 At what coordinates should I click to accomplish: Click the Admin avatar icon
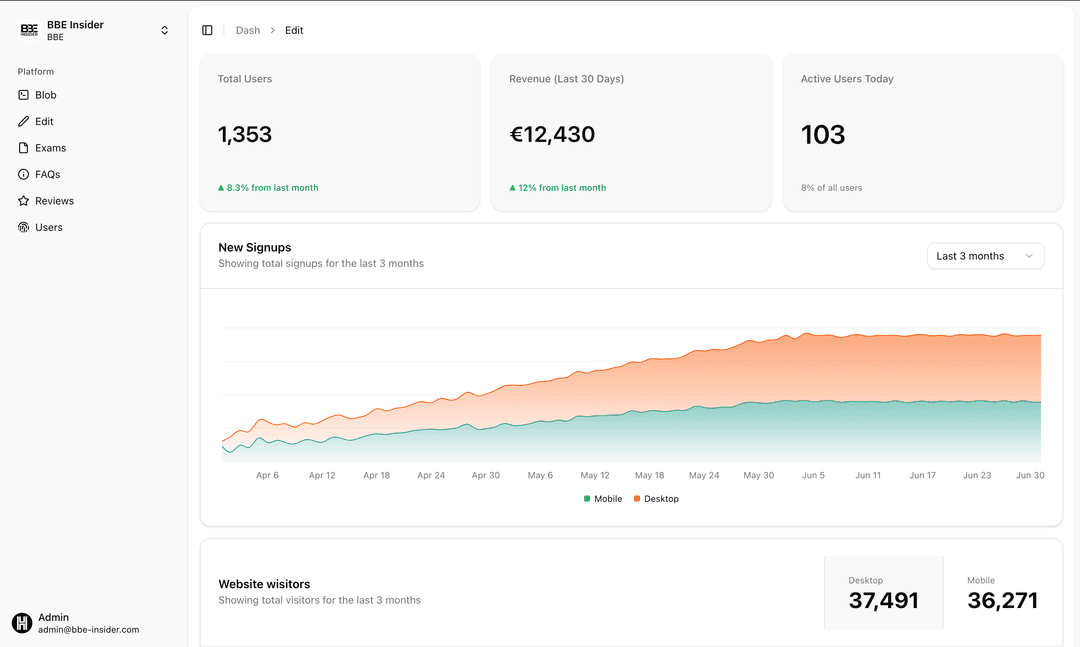click(x=22, y=623)
